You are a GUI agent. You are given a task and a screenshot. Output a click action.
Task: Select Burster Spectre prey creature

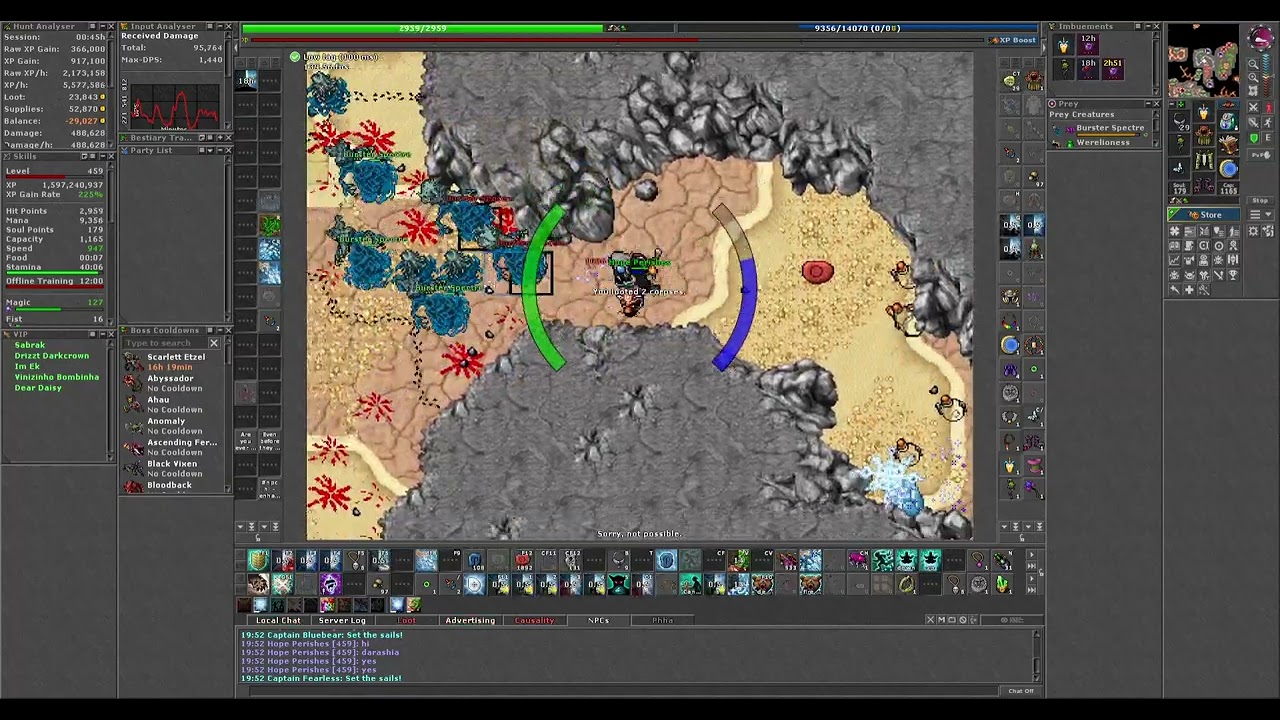click(x=1110, y=128)
